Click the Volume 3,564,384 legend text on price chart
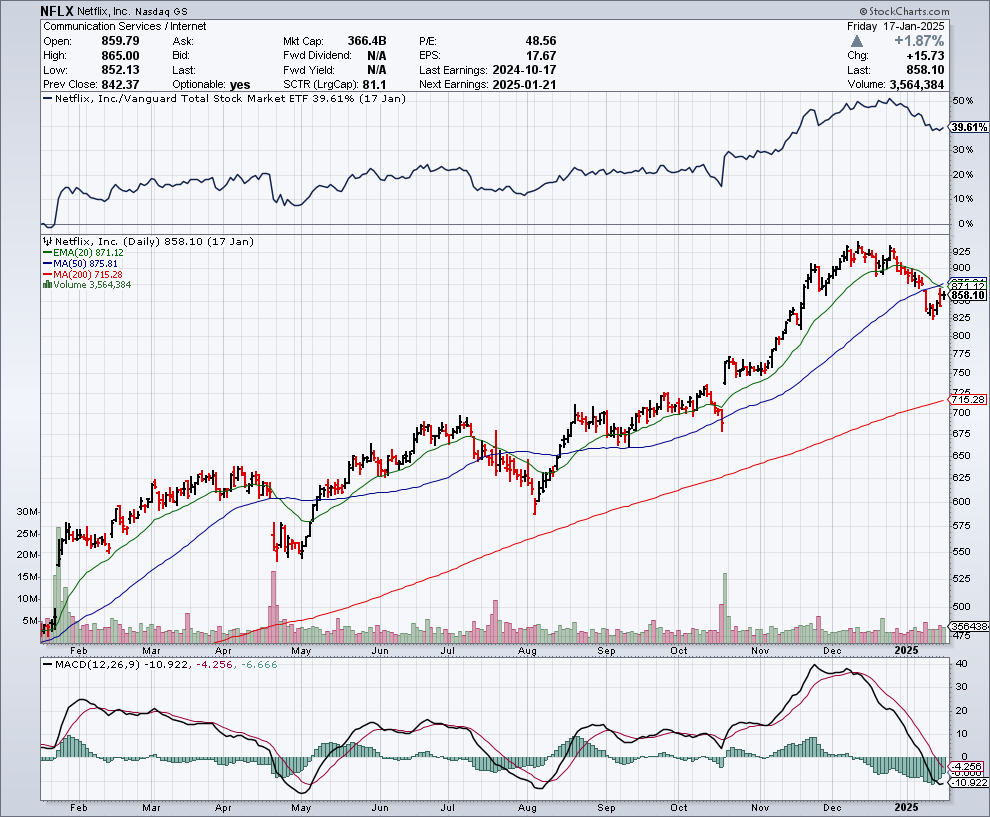 click(92, 285)
